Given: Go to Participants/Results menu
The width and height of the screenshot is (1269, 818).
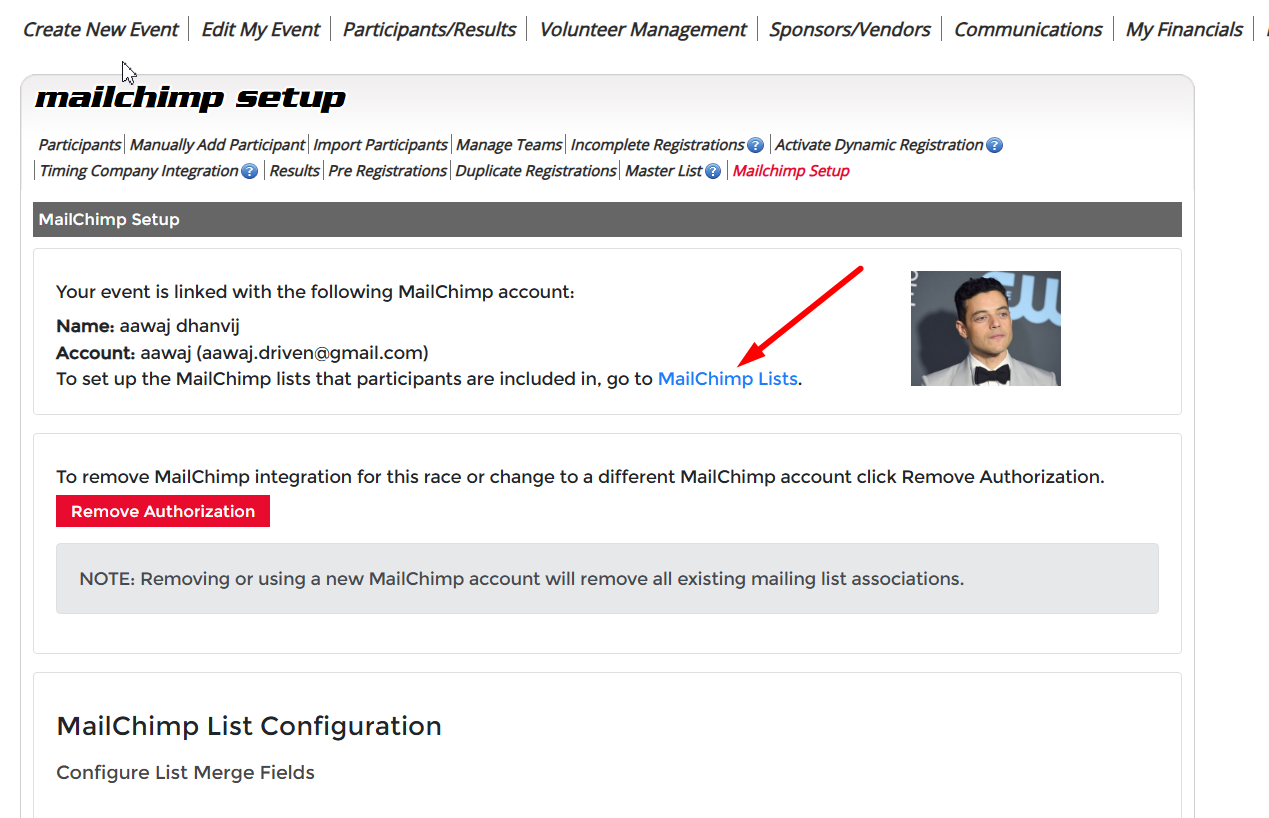Looking at the screenshot, I should [429, 30].
